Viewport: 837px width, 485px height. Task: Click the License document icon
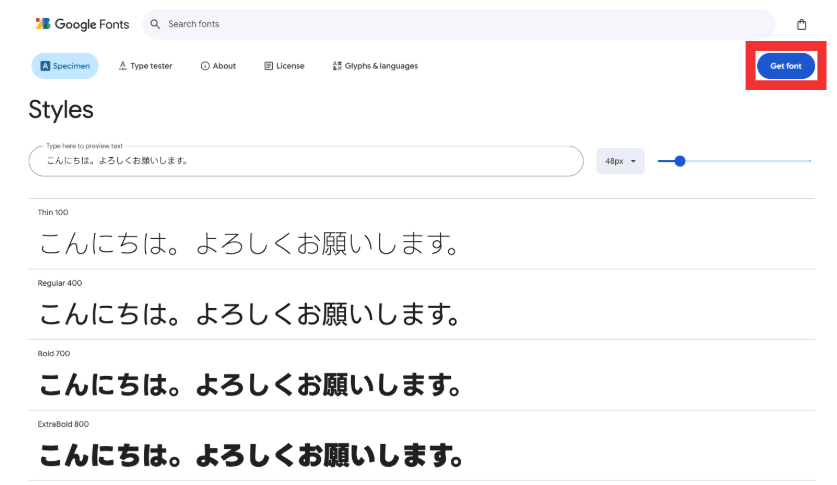point(268,66)
